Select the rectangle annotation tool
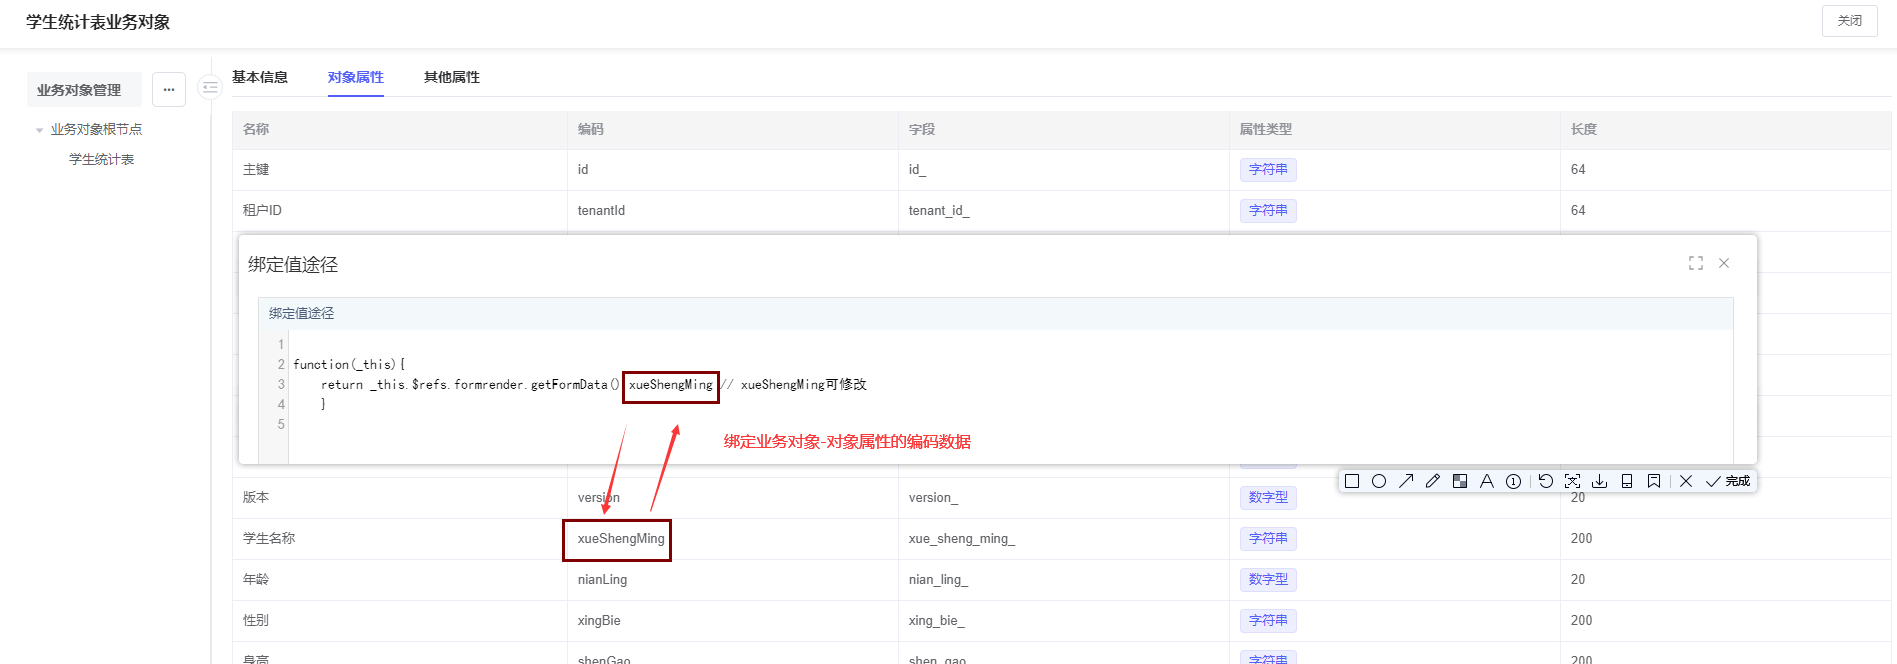The image size is (1897, 664). [1352, 481]
